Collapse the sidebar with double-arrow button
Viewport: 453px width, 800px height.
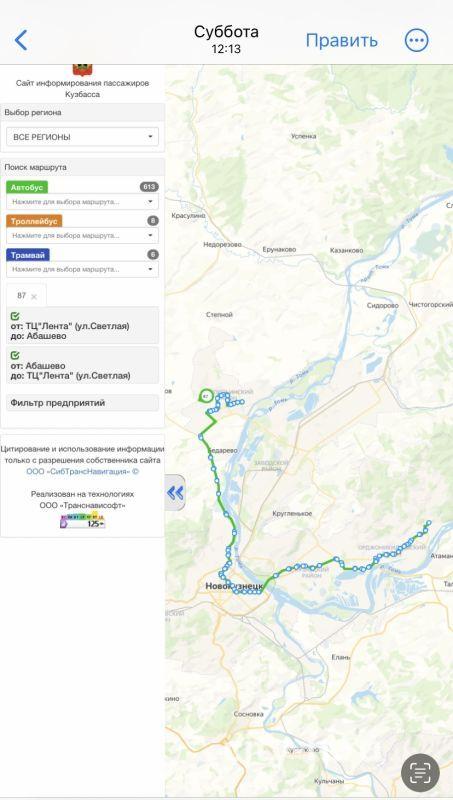[175, 492]
